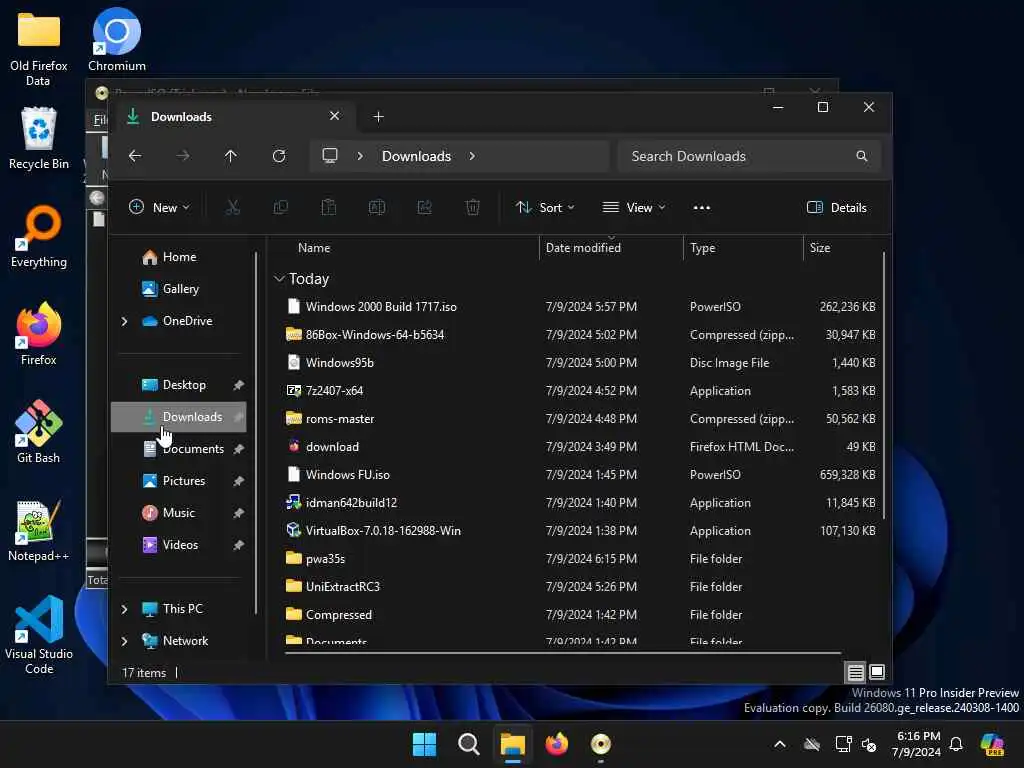Switch to details list view icon in status bar
This screenshot has width=1024, height=768.
[x=856, y=672]
